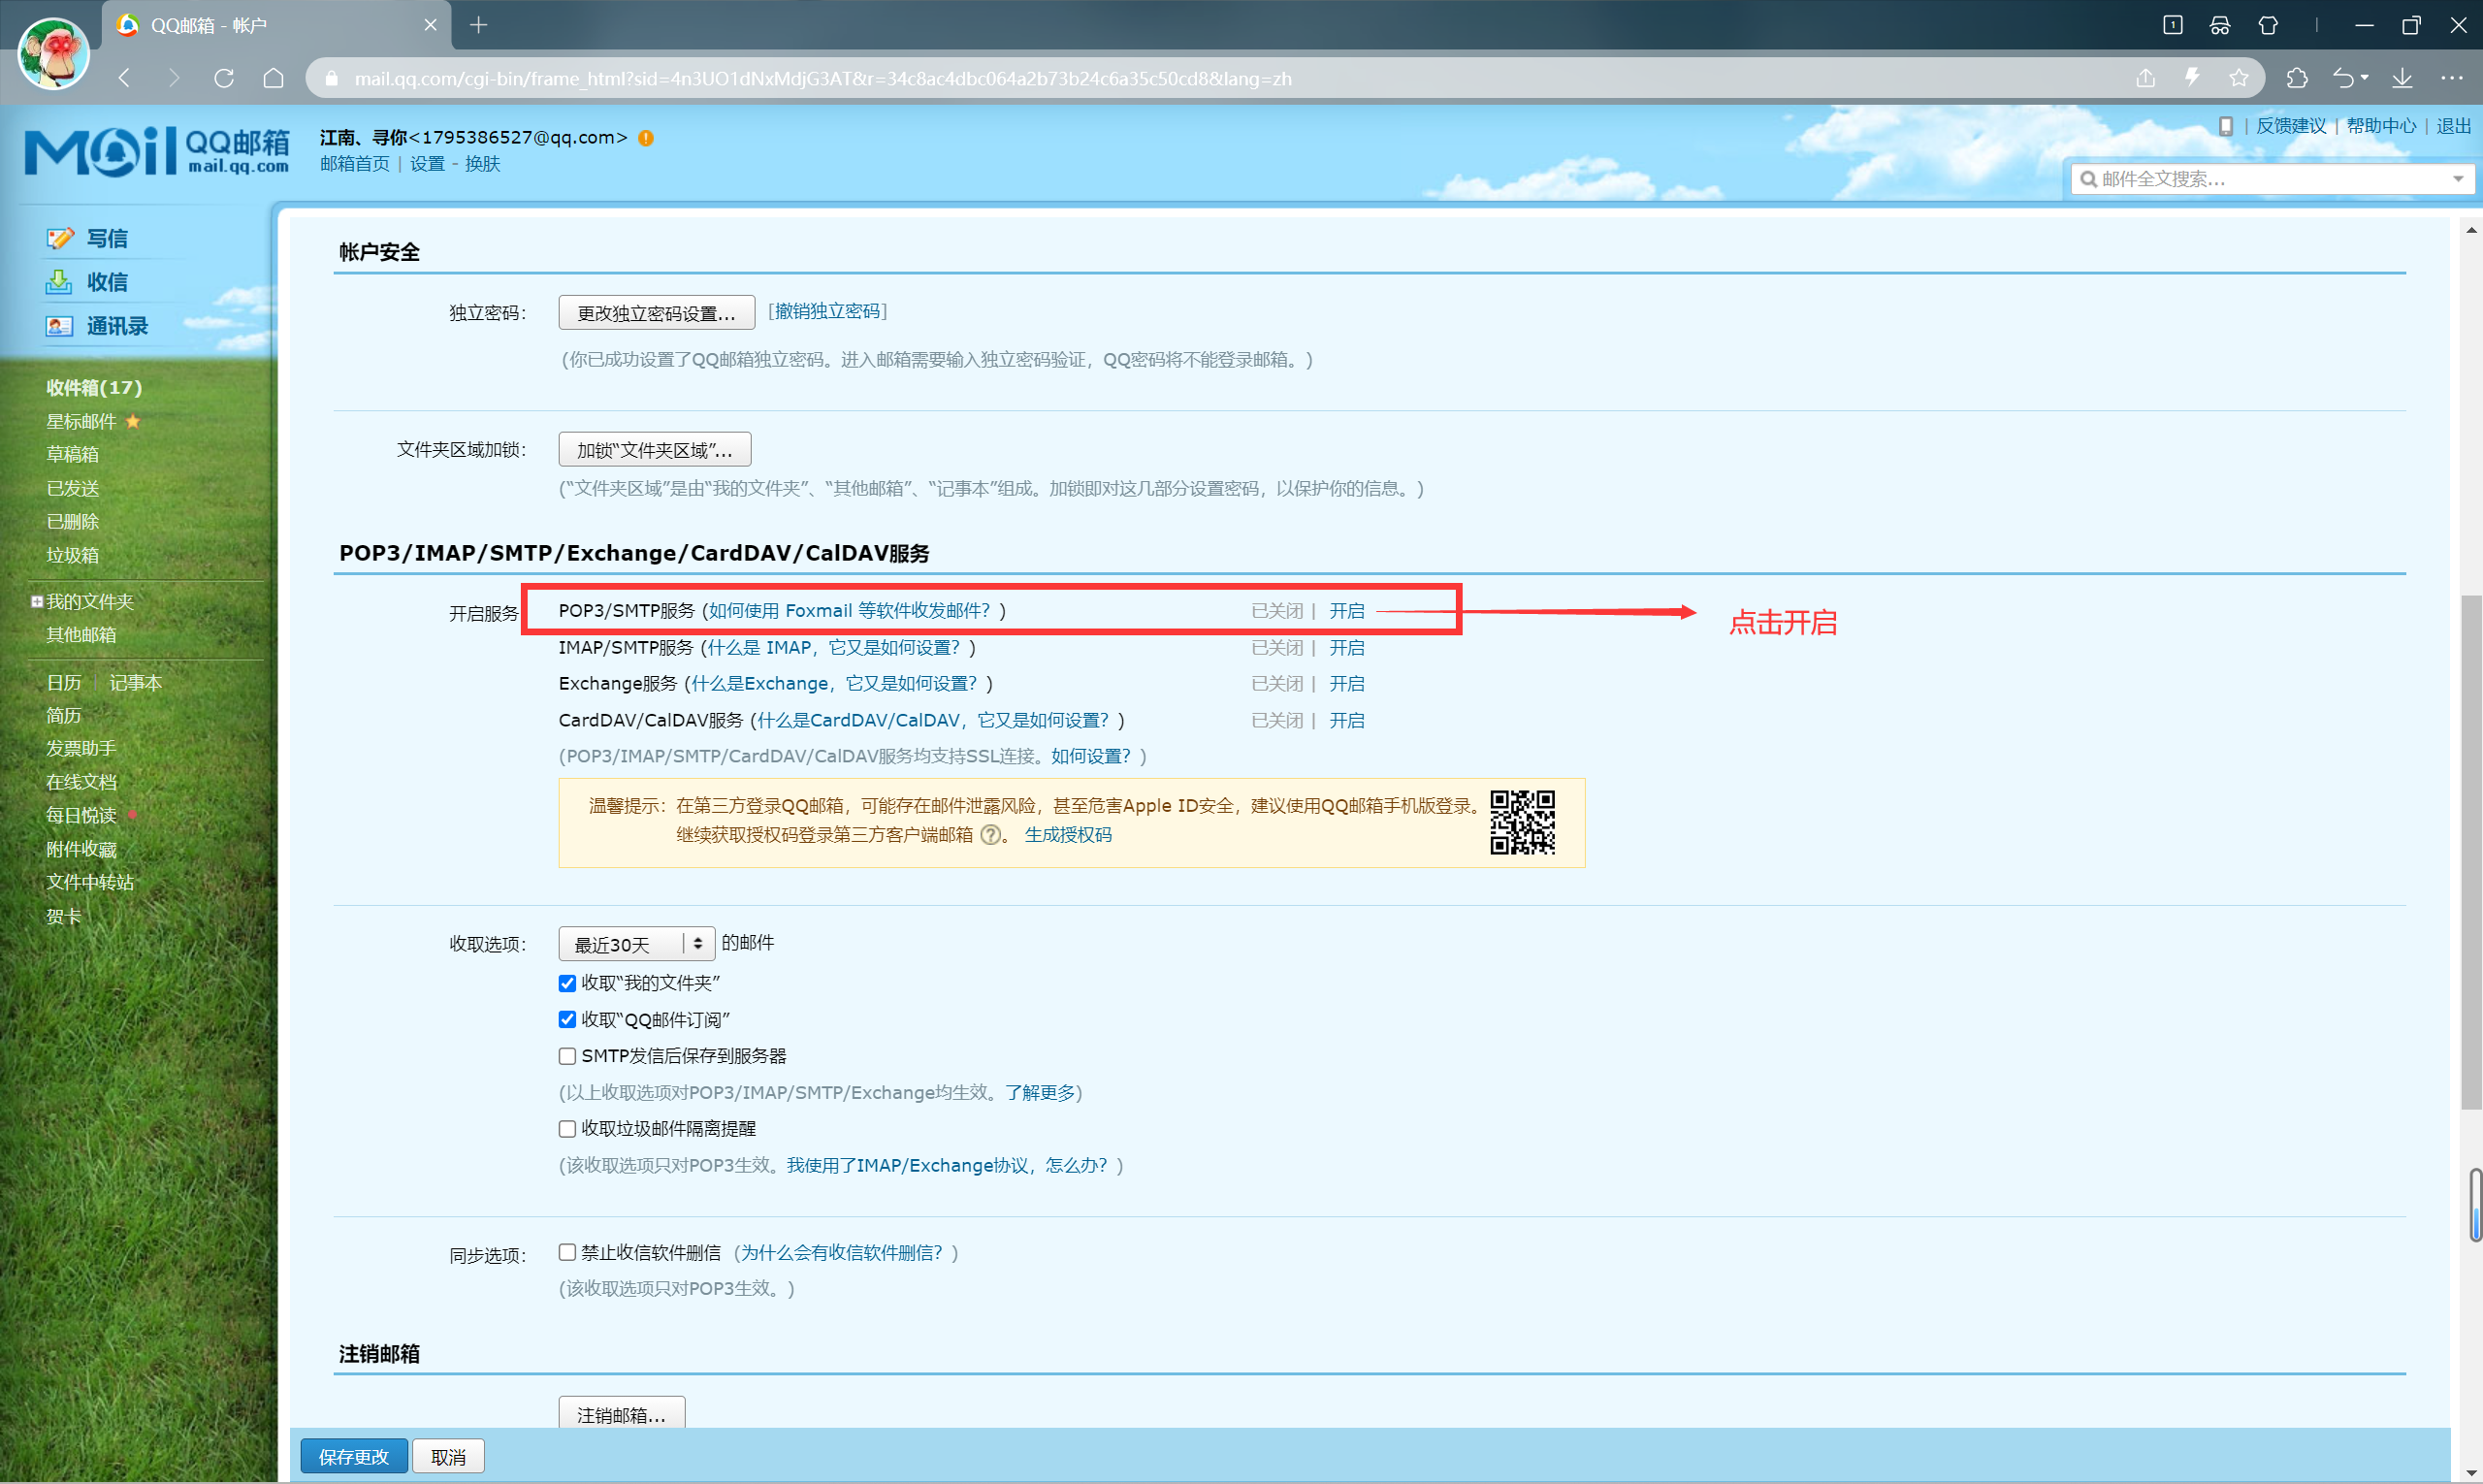Viewport: 2483px width, 1484px height.
Task: Click the help question mark icon beside 邮箱
Action: pyautogui.click(x=989, y=835)
